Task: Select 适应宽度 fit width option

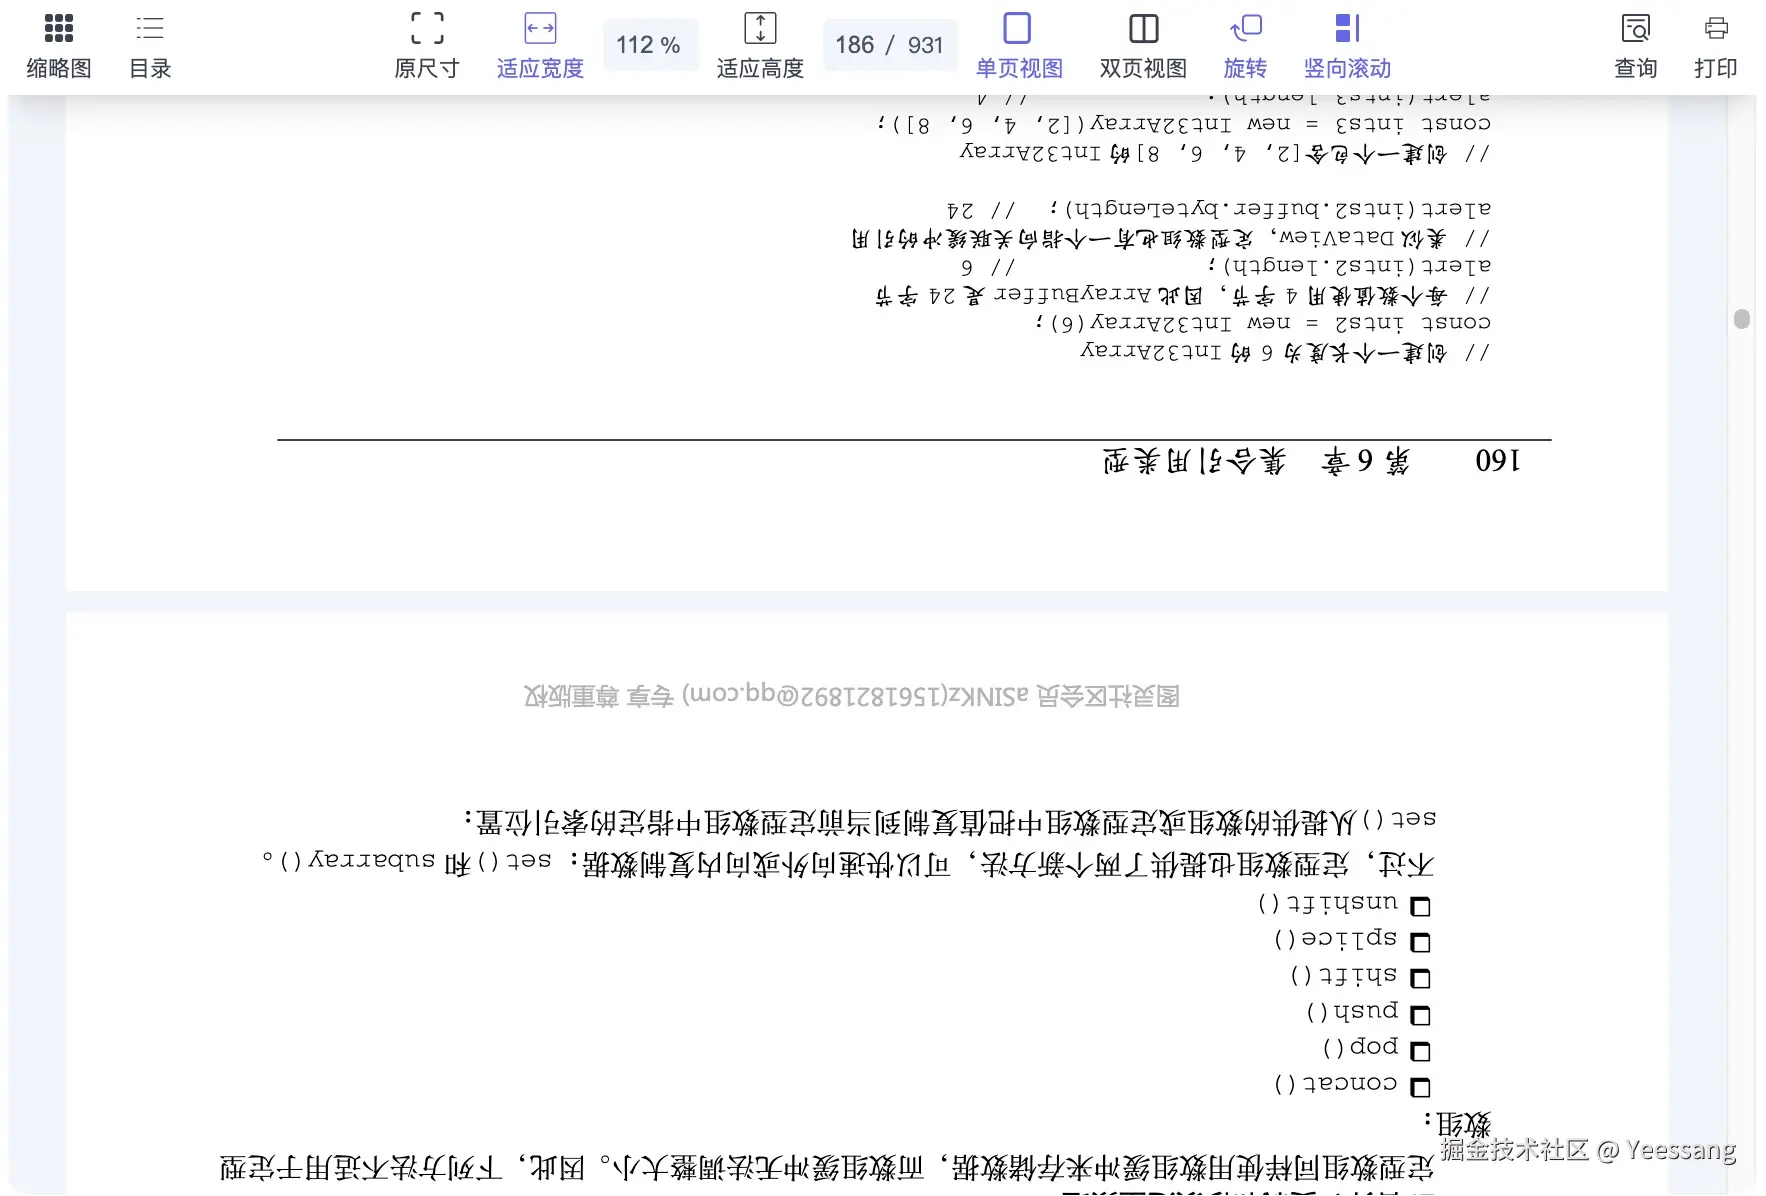Action: [539, 45]
